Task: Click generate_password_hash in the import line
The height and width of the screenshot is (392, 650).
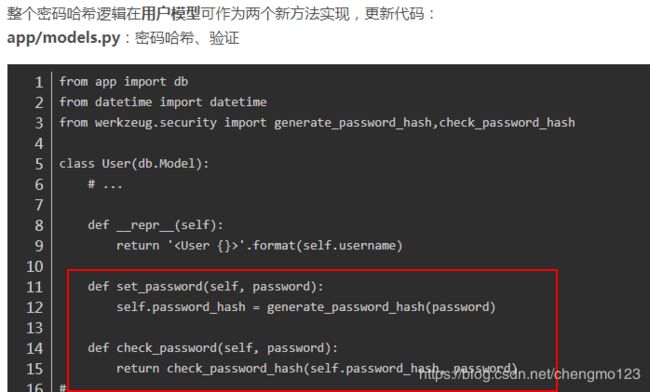Action: 353,123
